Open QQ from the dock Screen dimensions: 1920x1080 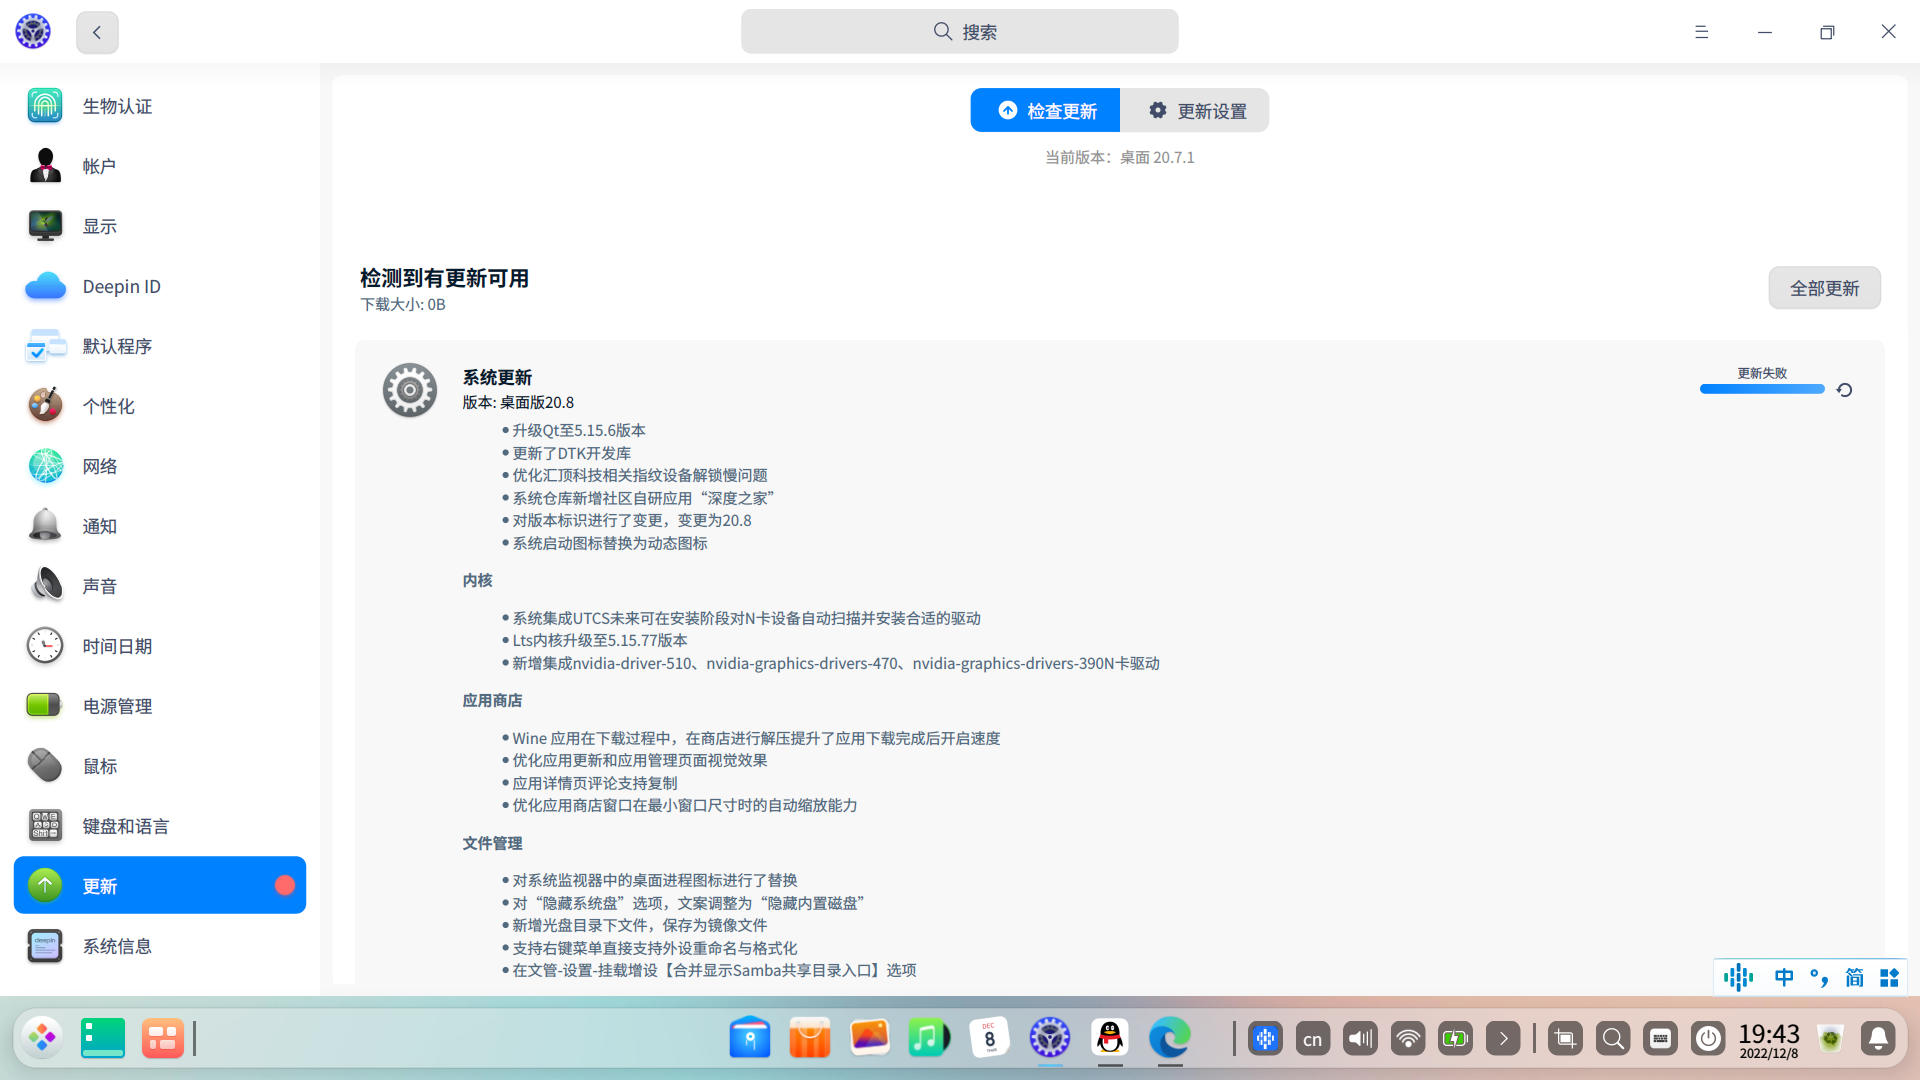pos(1110,1038)
